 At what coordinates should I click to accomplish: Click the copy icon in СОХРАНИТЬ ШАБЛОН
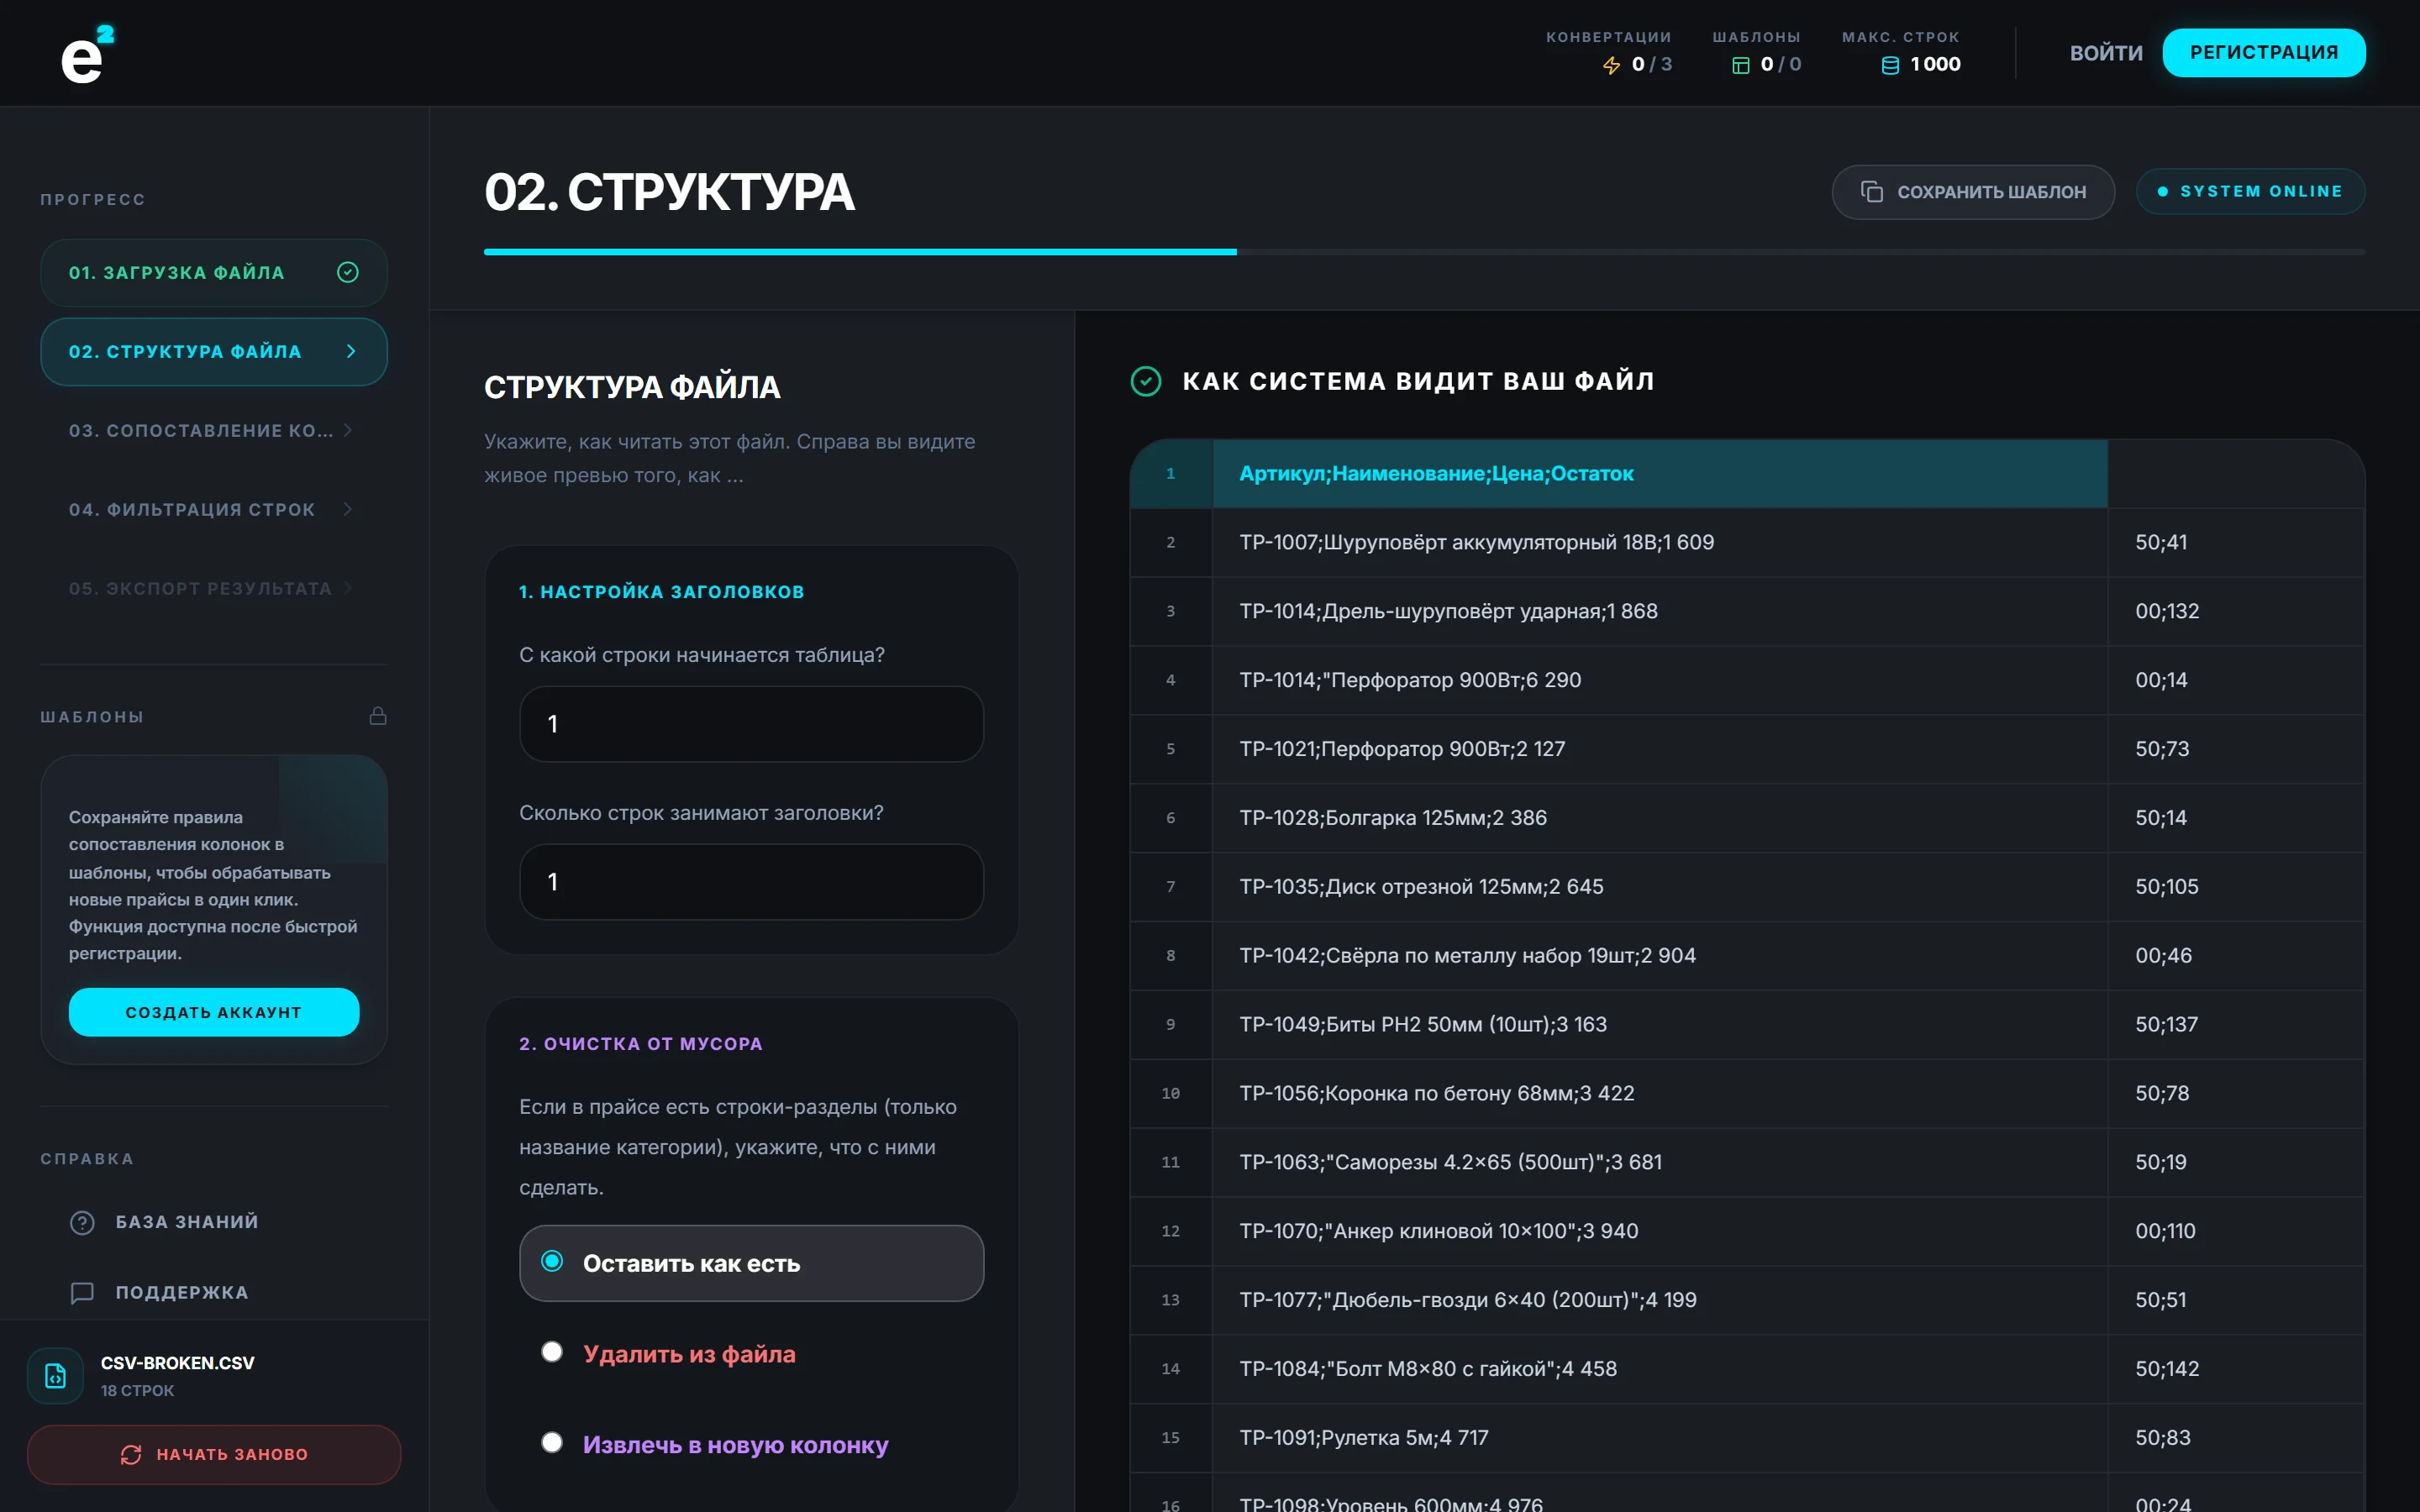(1871, 191)
